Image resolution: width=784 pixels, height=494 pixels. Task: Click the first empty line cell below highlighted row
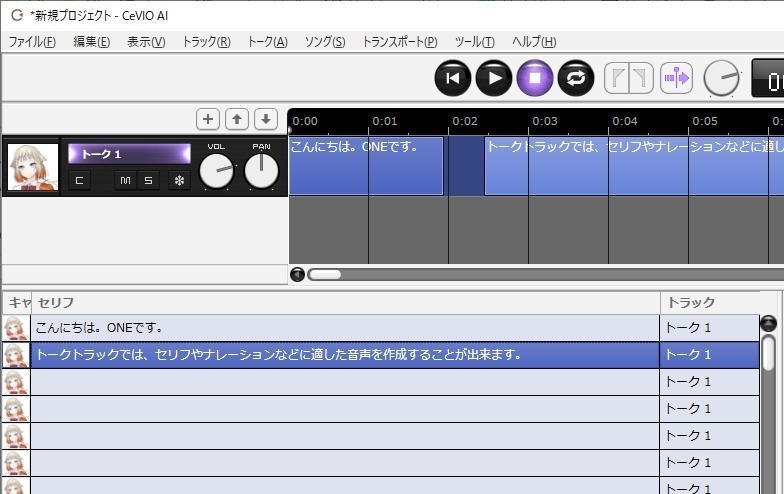point(345,382)
